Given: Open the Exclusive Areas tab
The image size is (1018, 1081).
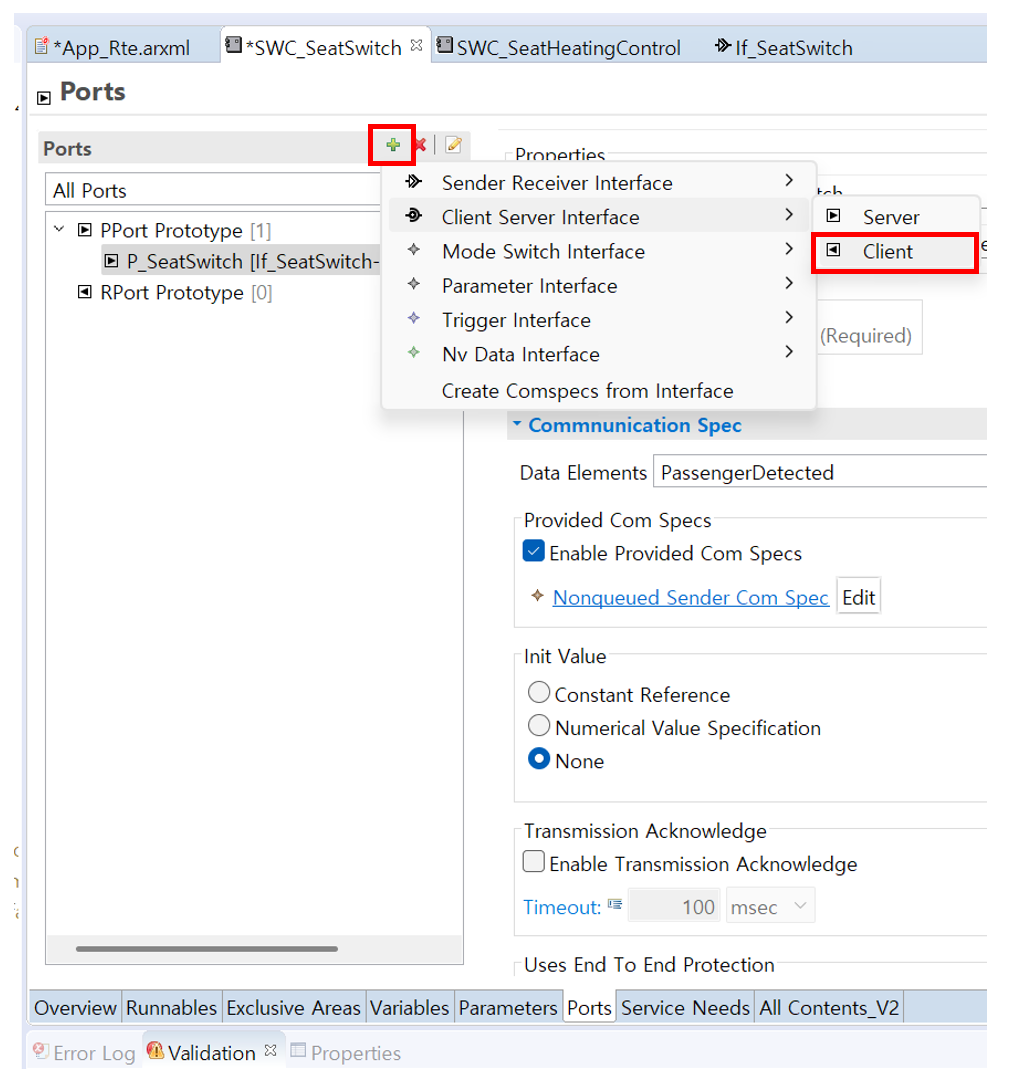Looking at the screenshot, I should tap(294, 1008).
